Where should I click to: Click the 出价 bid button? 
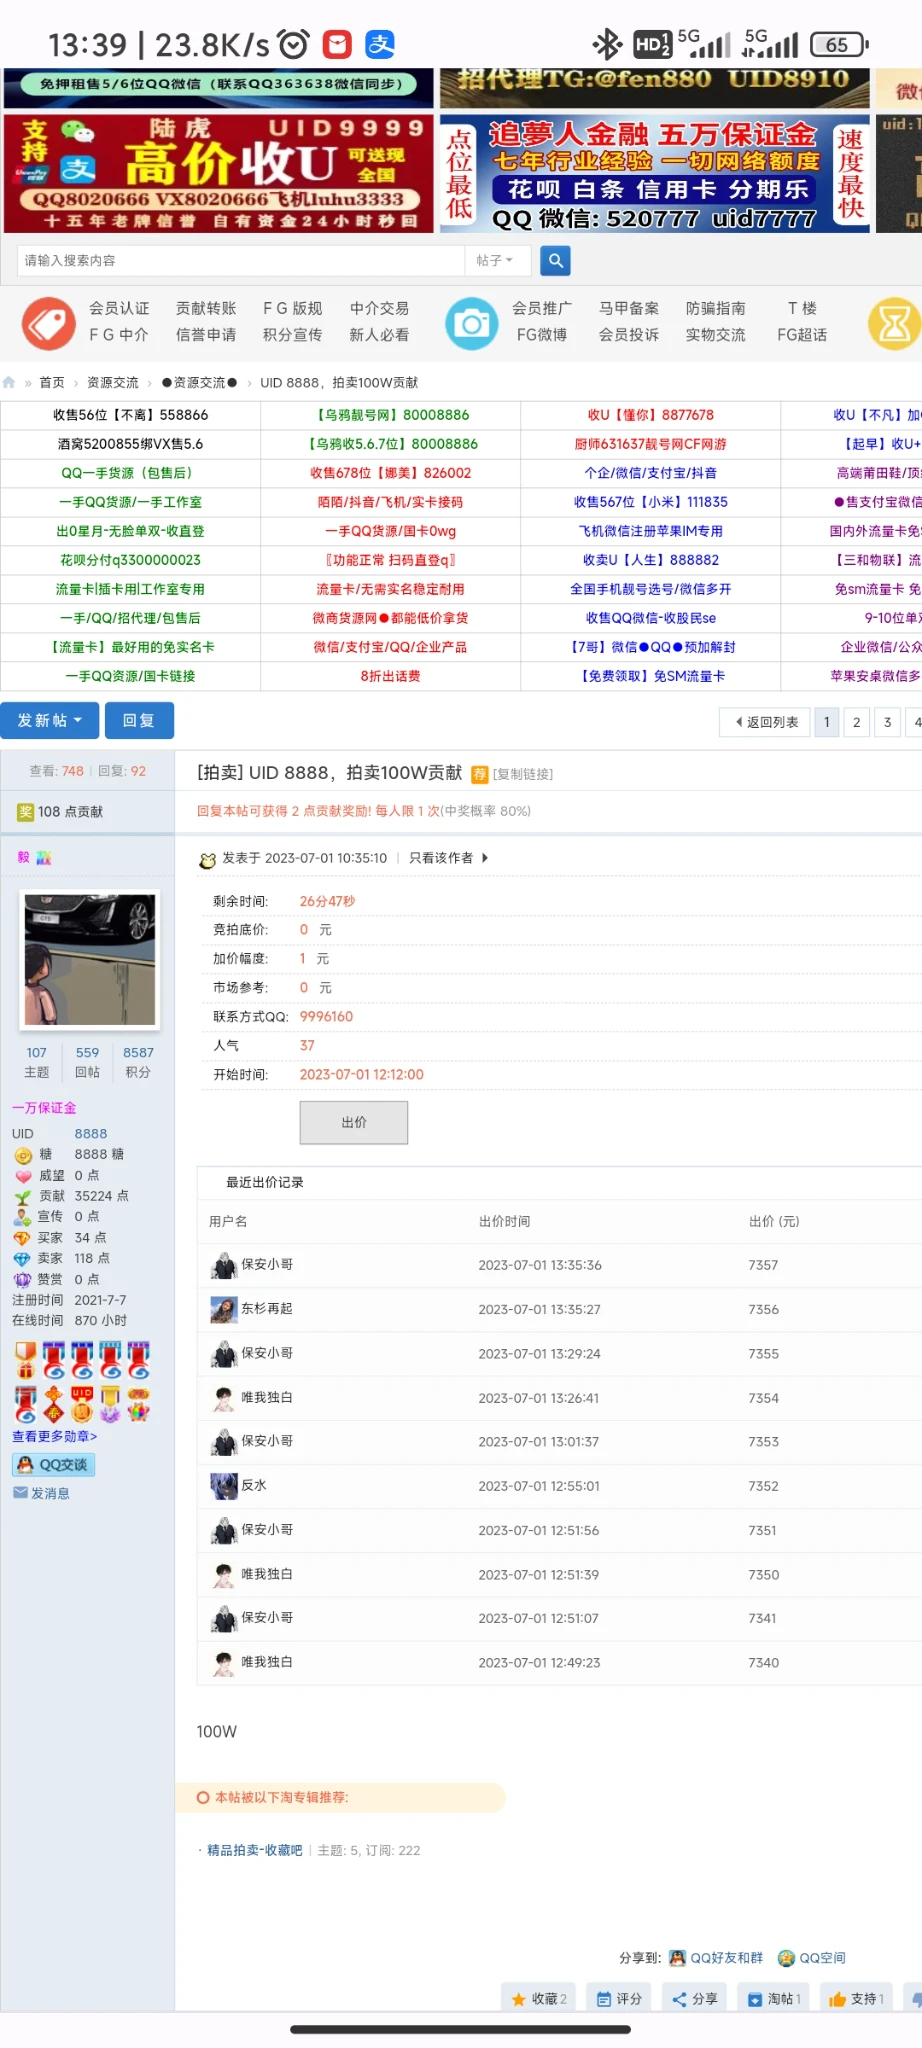point(354,1123)
